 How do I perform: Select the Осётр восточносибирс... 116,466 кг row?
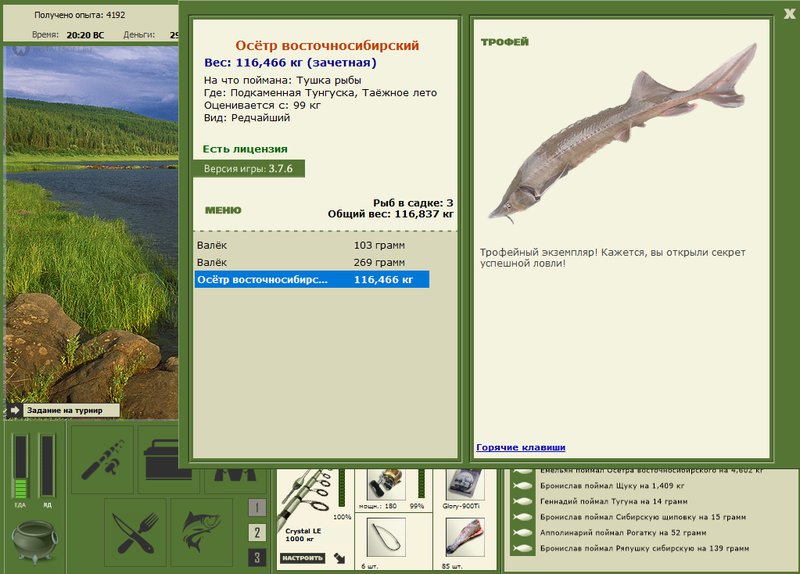point(311,280)
